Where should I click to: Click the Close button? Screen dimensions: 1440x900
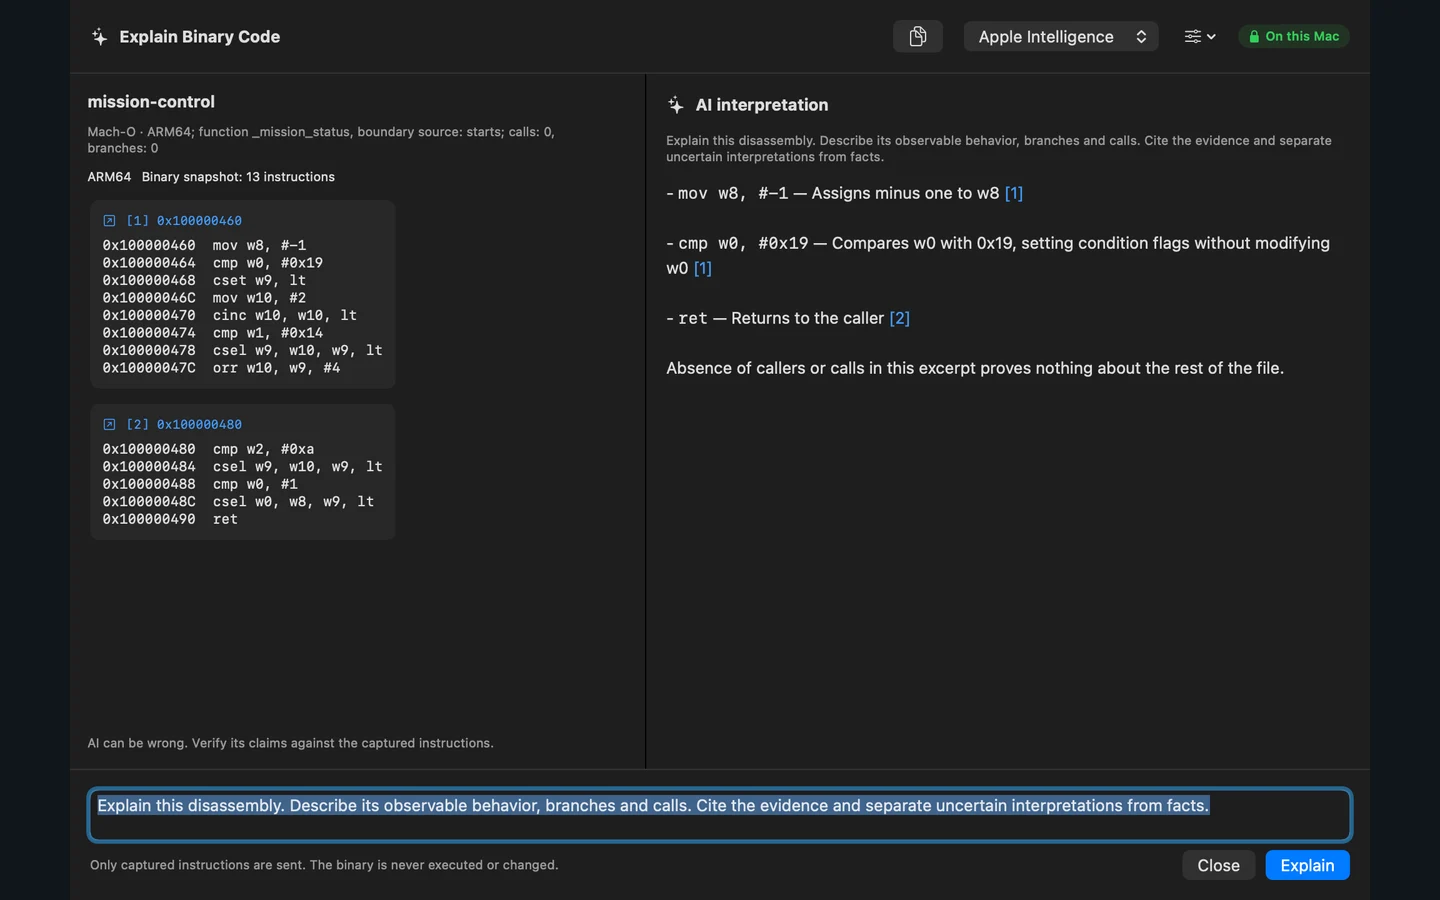tap(1218, 865)
